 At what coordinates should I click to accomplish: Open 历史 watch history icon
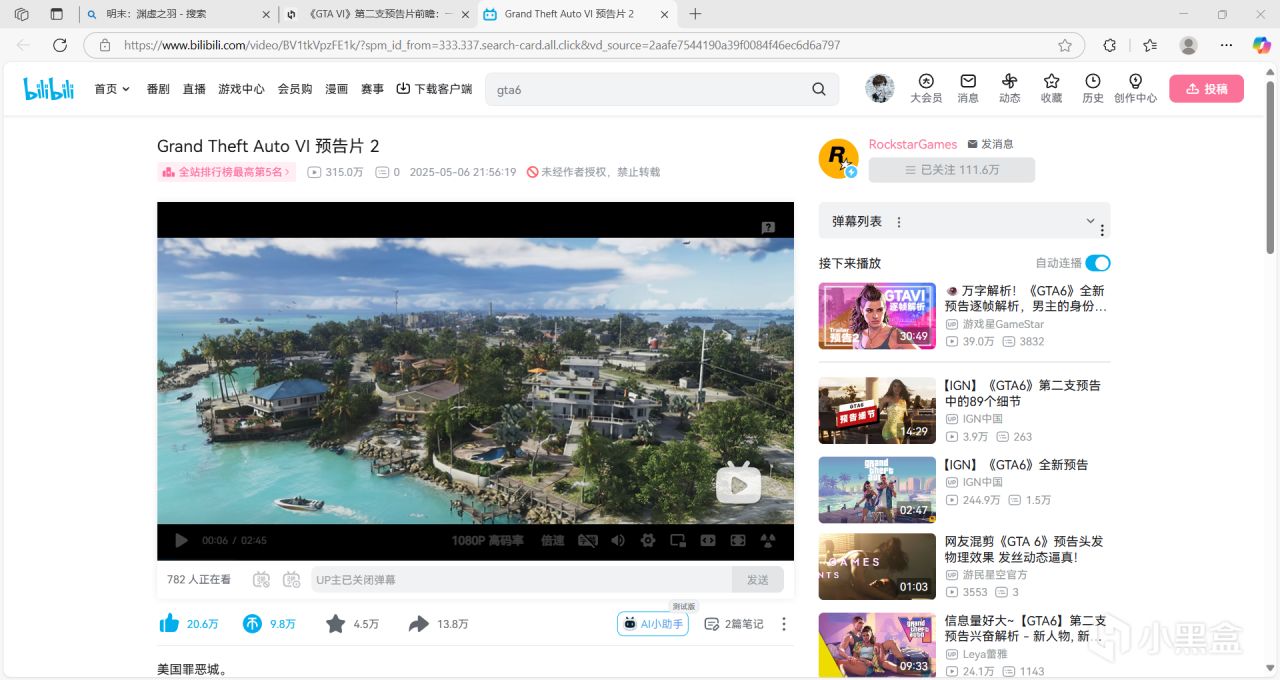point(1093,88)
